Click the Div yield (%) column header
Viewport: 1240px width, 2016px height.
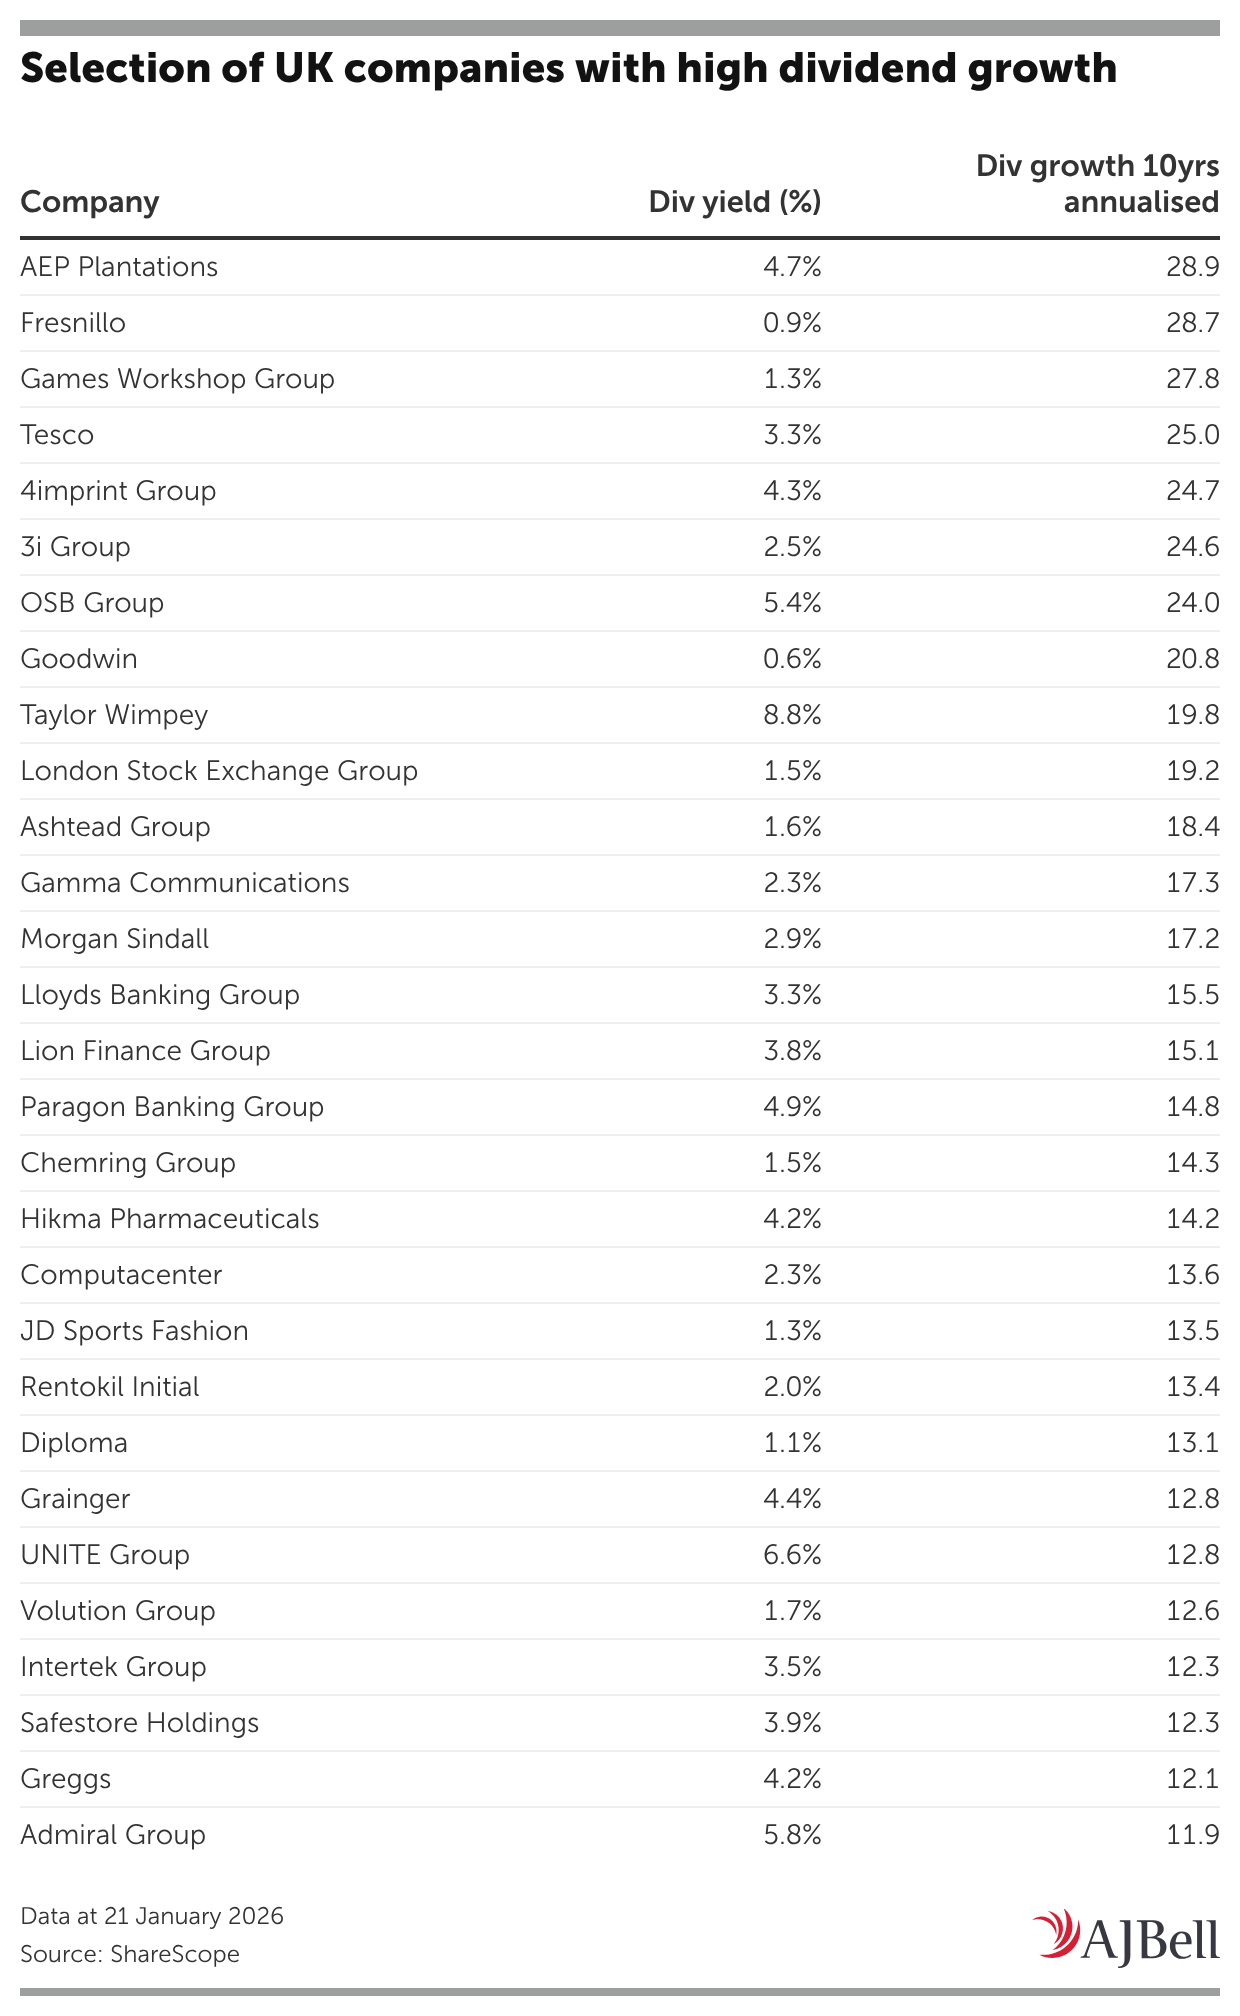pos(735,202)
